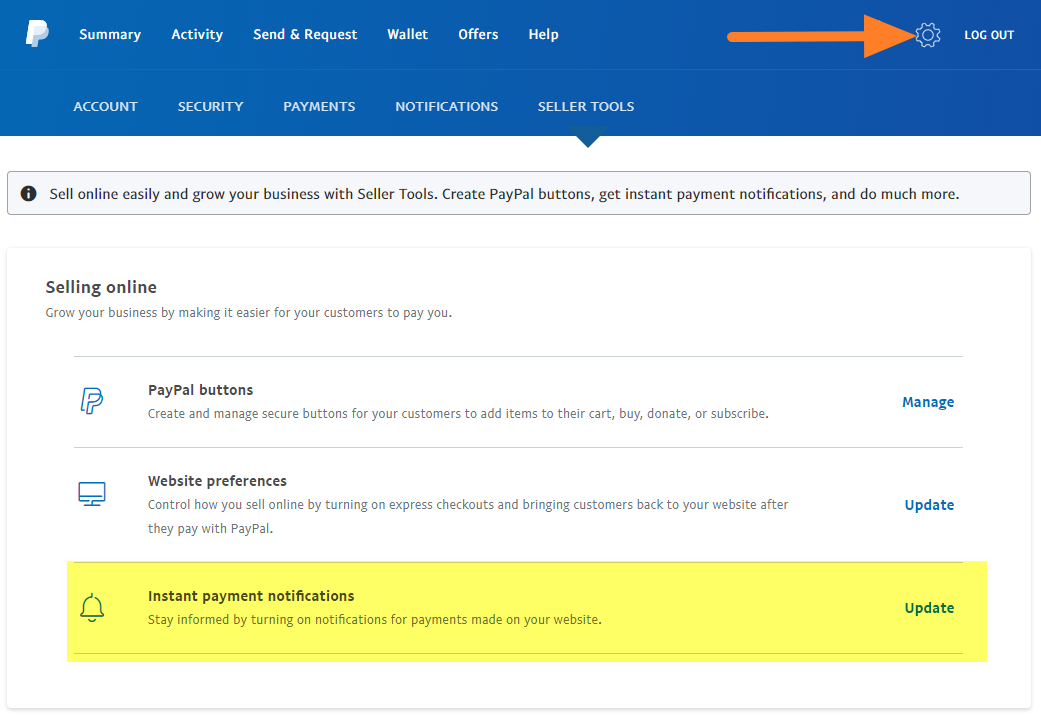Switch to the ACCOUNT tab

tap(105, 106)
